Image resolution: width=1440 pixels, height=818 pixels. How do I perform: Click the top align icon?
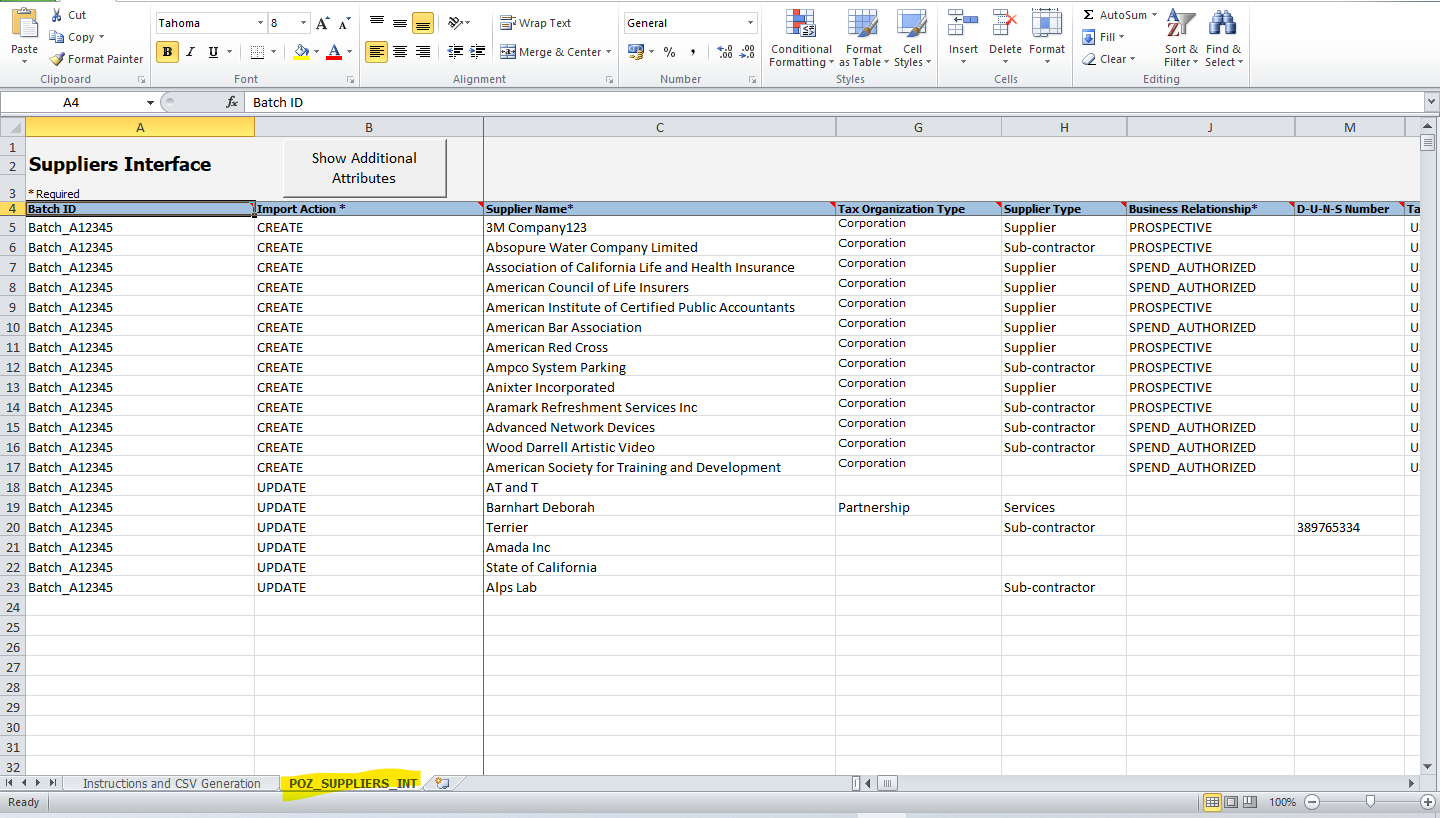(x=377, y=23)
